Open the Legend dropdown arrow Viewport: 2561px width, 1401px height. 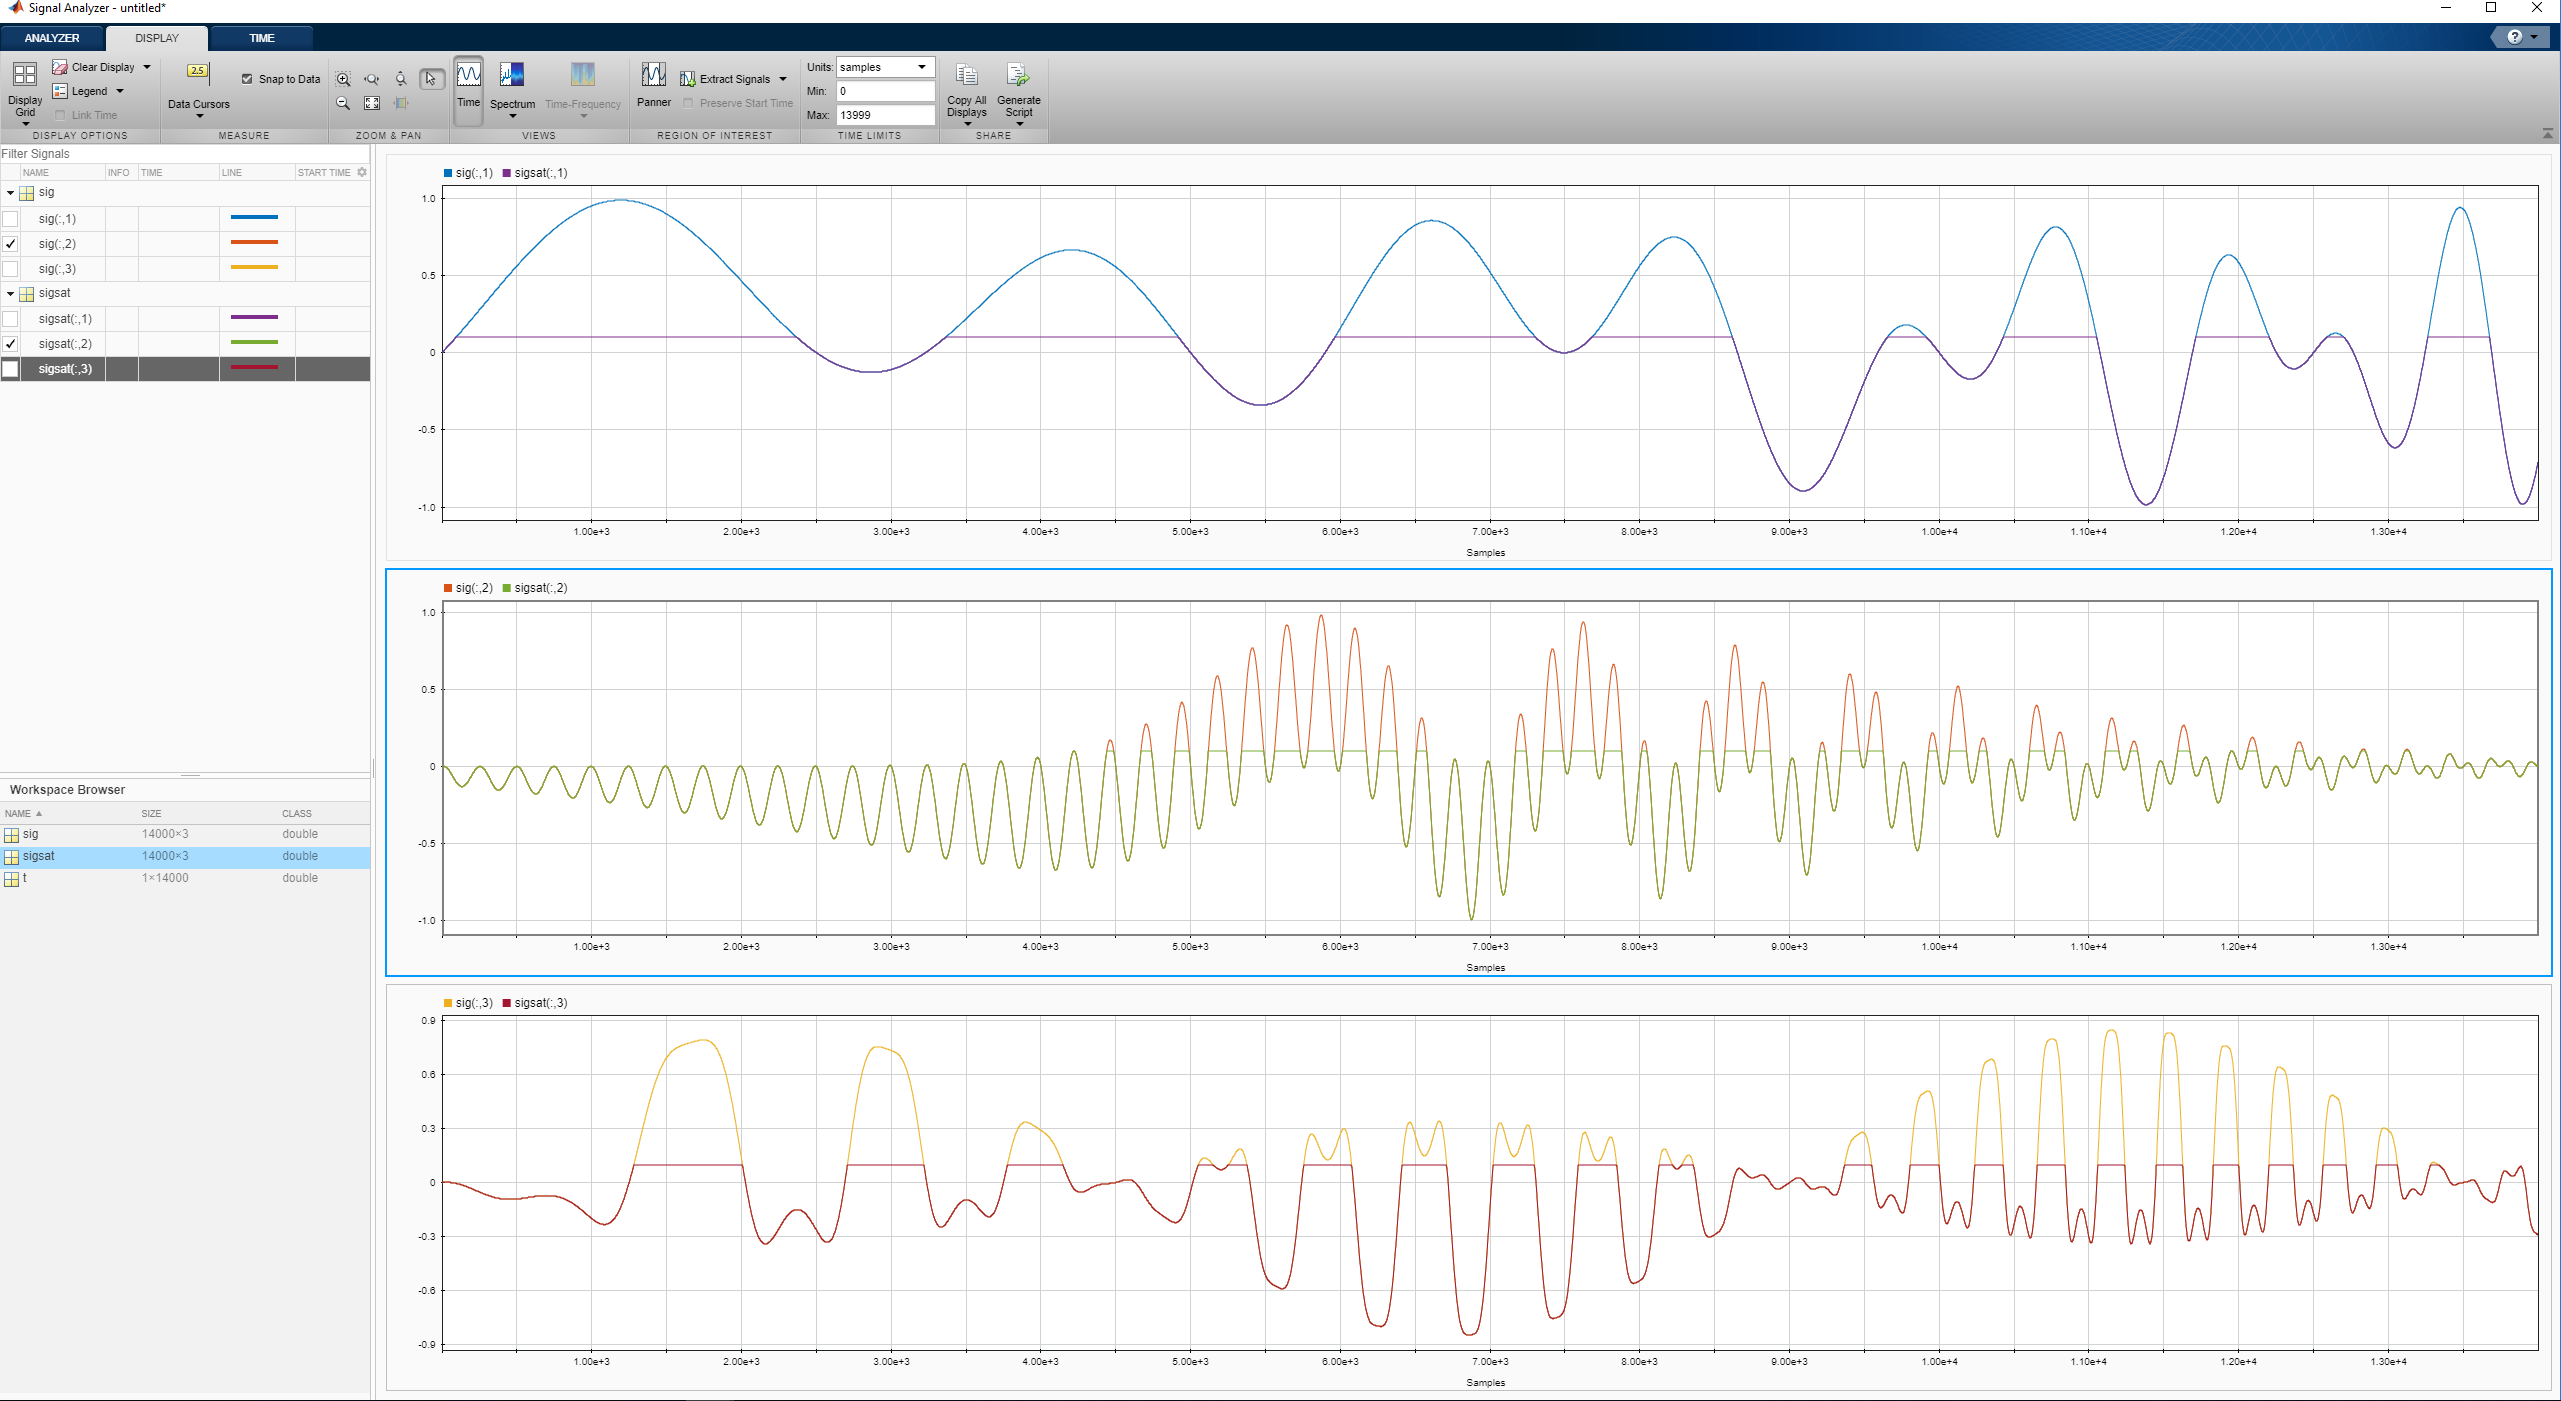click(120, 91)
